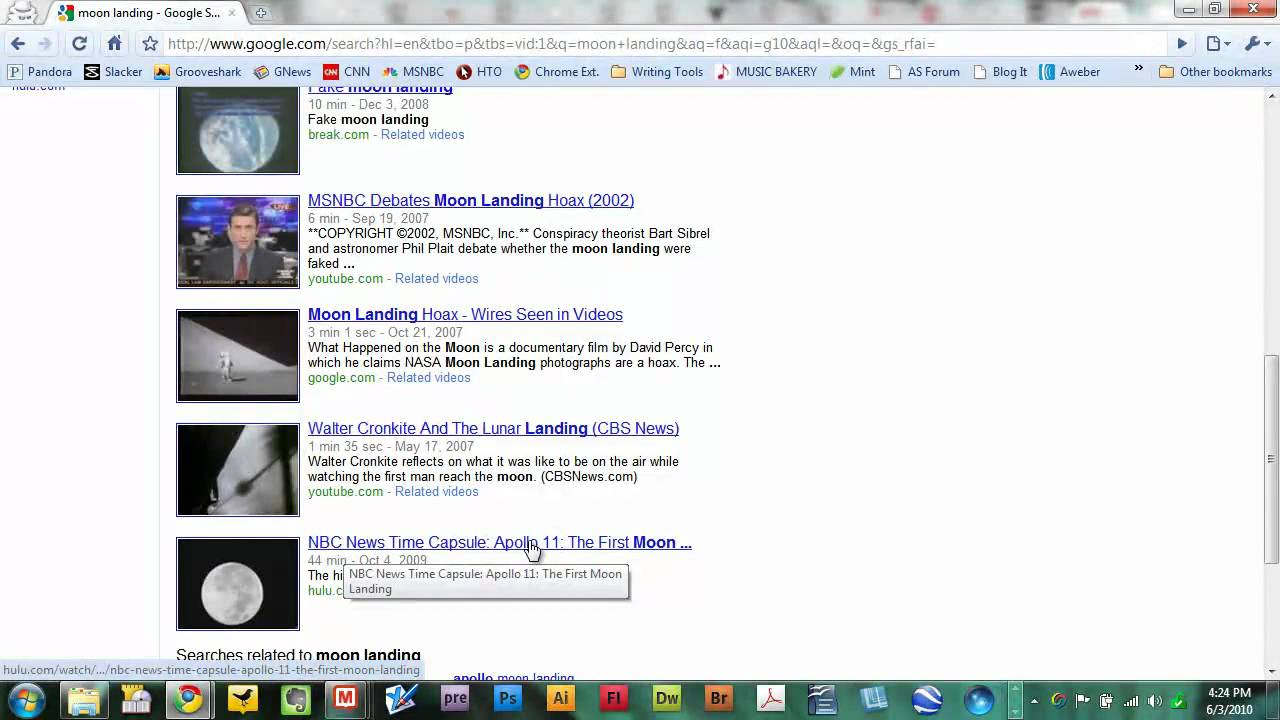Open the GNews bookmark

tap(282, 72)
